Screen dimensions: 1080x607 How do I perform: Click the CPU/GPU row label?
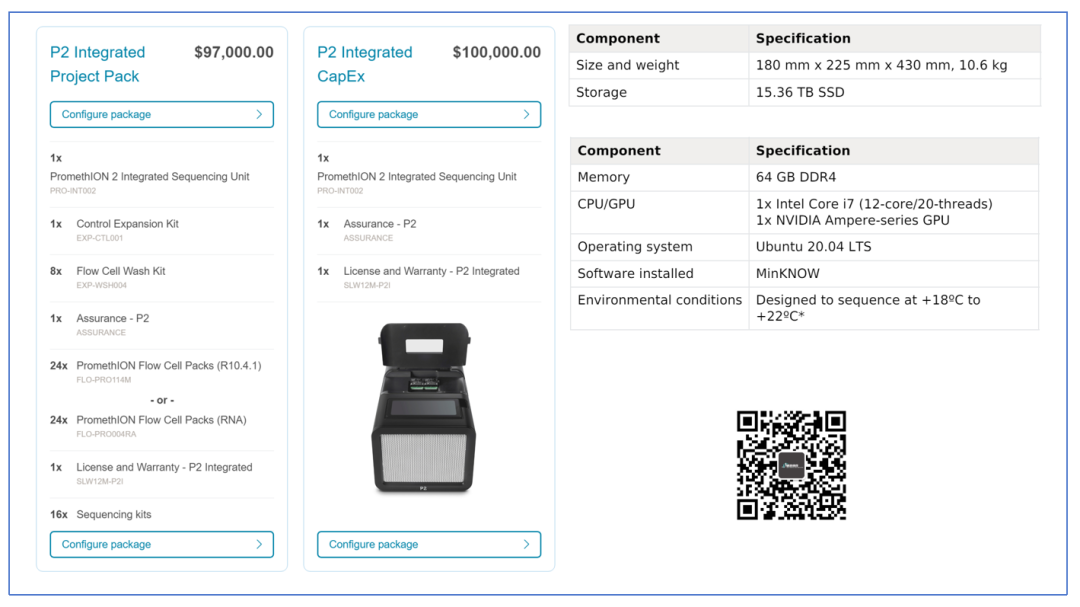pyautogui.click(x=606, y=205)
